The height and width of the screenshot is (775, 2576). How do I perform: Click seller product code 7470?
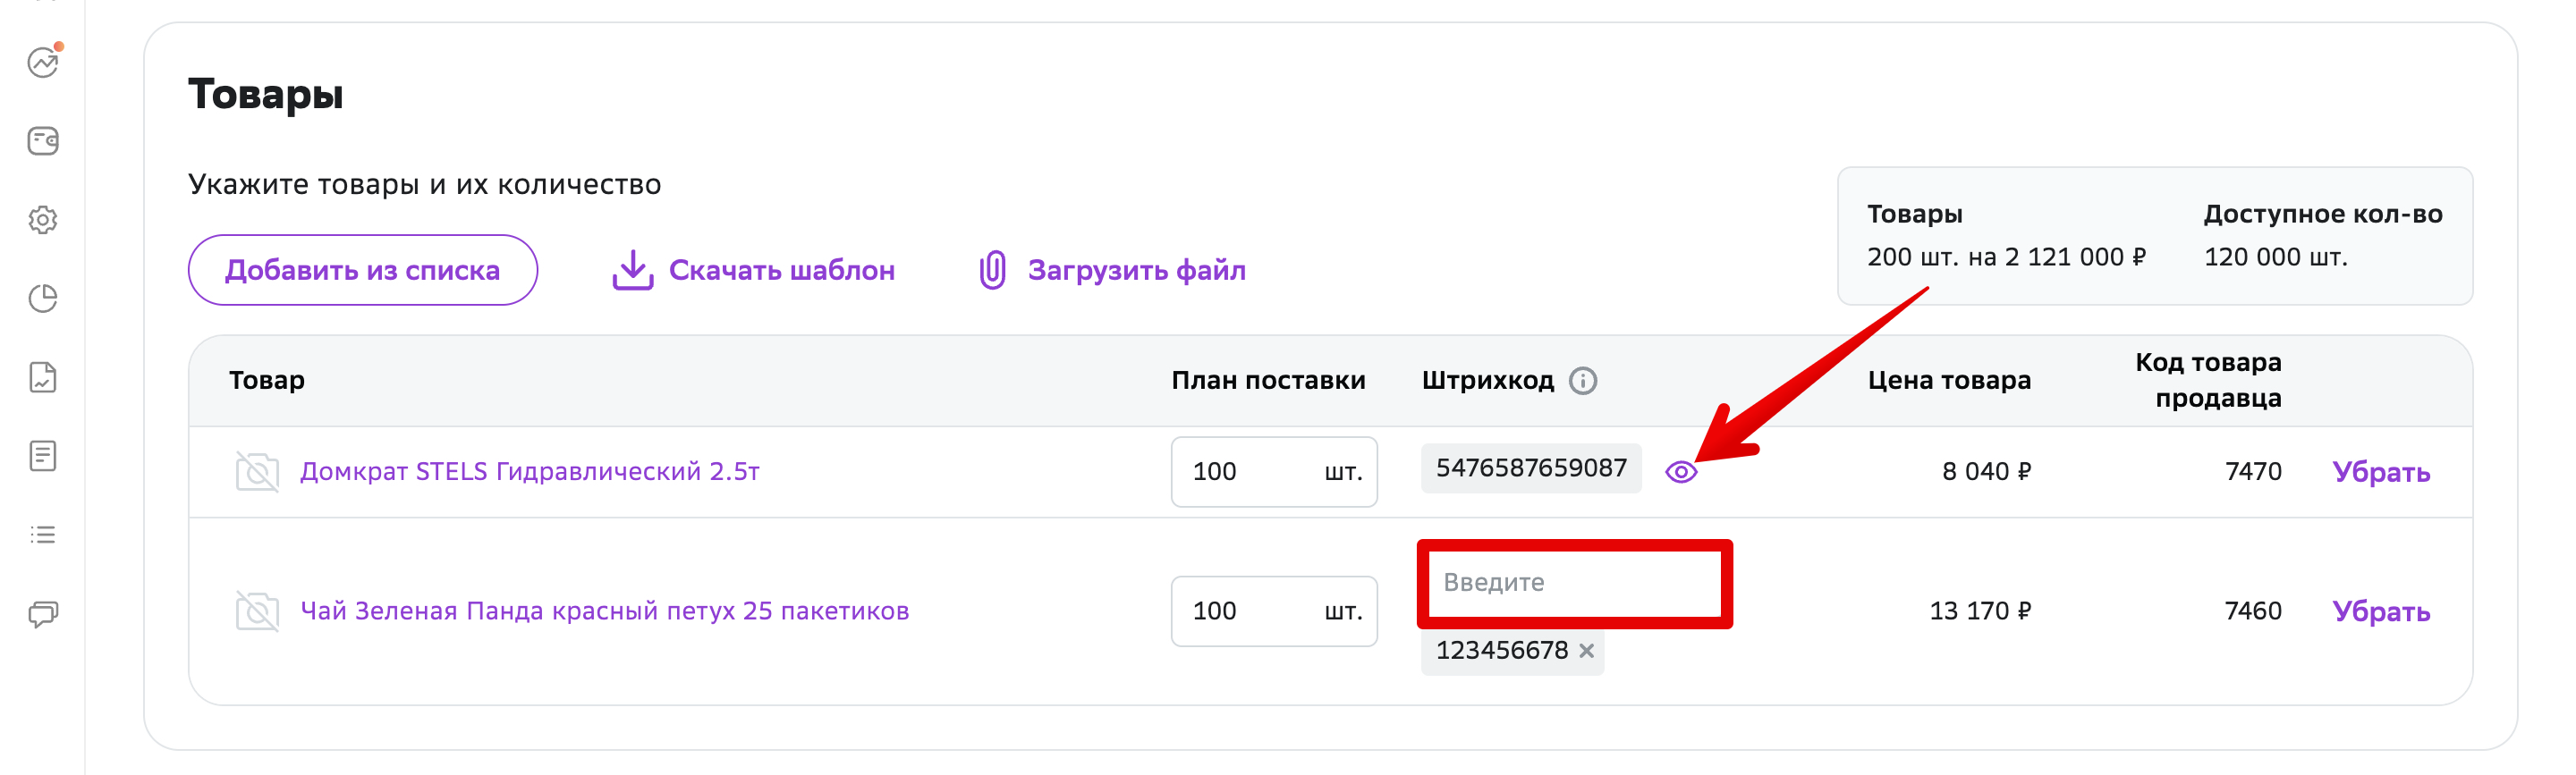pyautogui.click(x=2253, y=471)
